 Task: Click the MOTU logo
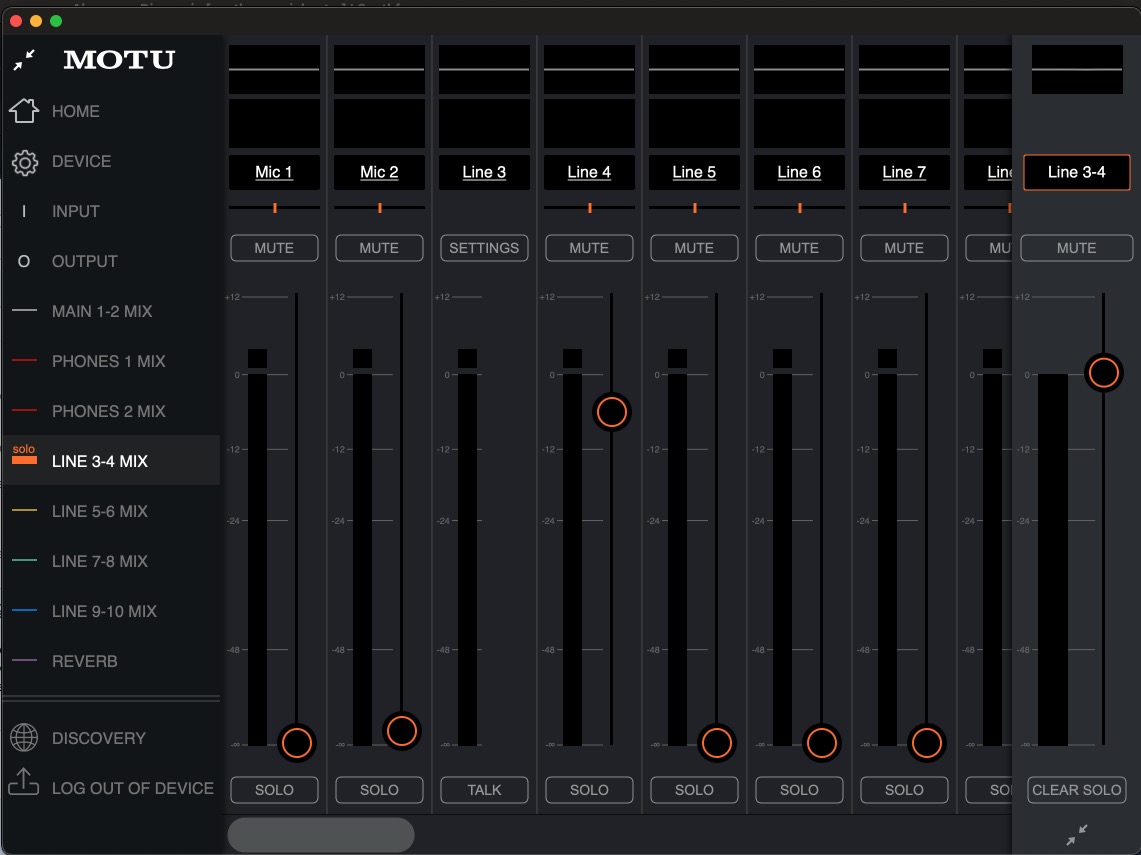[x=119, y=60]
